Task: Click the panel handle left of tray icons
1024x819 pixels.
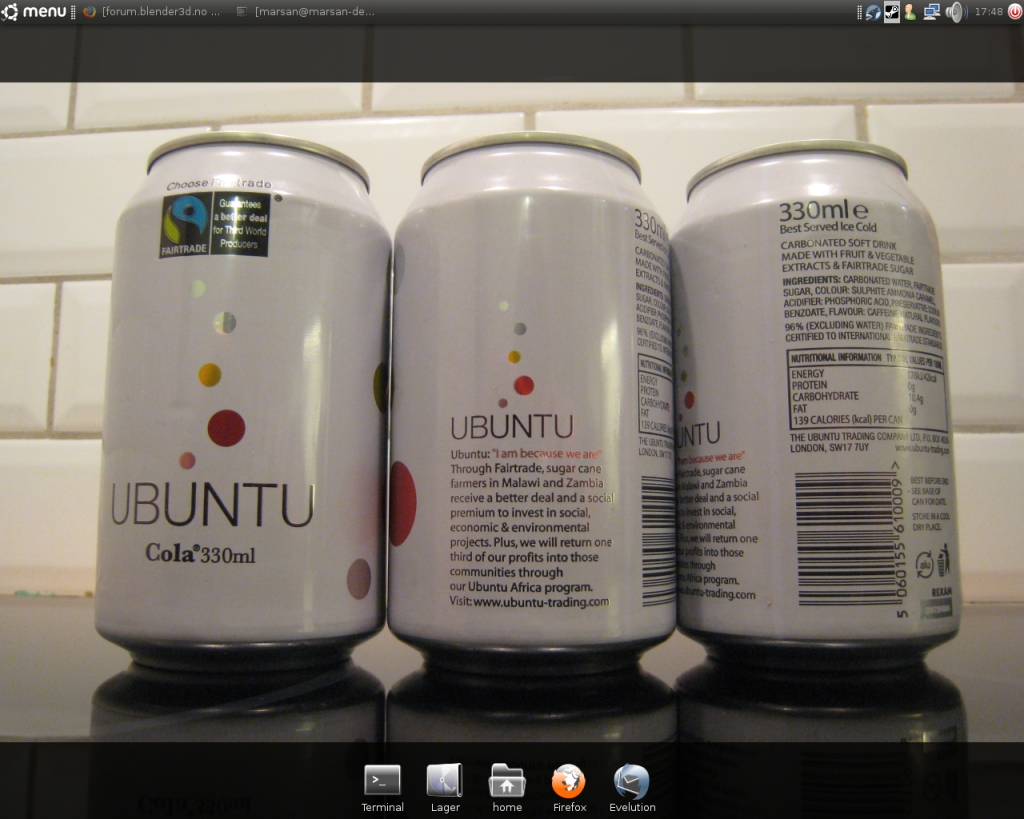Action: (859, 12)
